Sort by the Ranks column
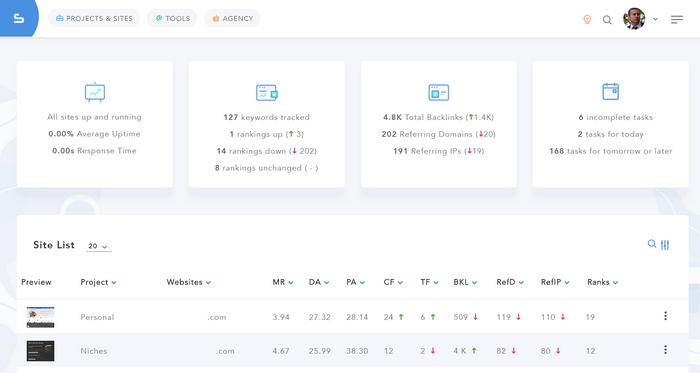 click(602, 282)
